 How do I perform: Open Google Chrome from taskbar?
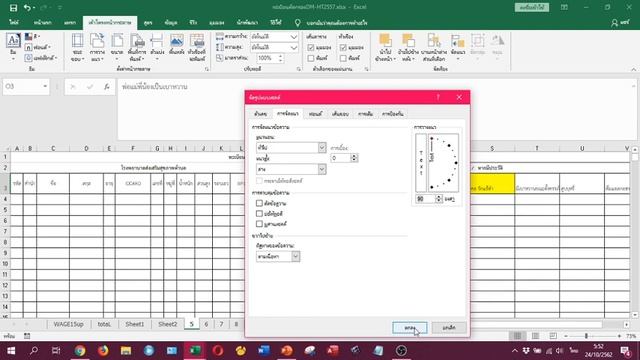(80, 351)
